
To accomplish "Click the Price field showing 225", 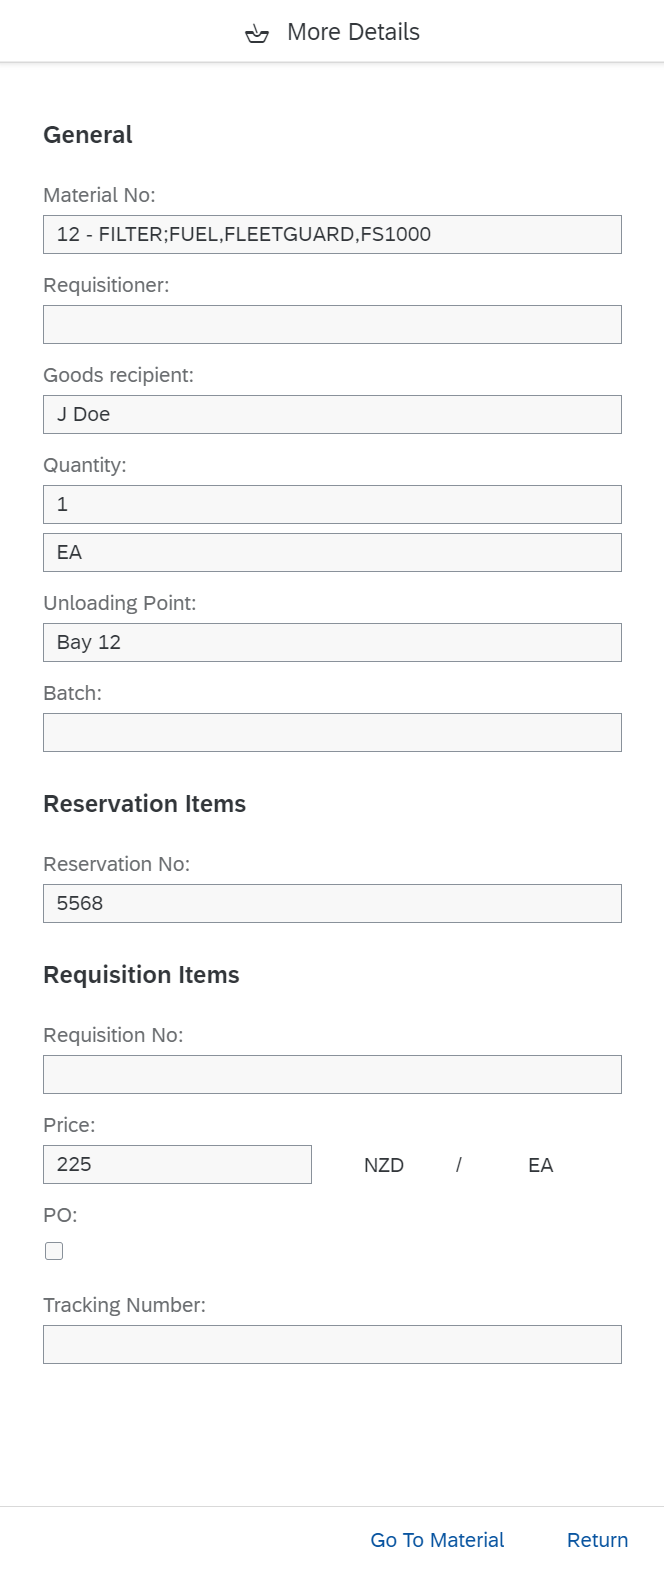I will (177, 1164).
